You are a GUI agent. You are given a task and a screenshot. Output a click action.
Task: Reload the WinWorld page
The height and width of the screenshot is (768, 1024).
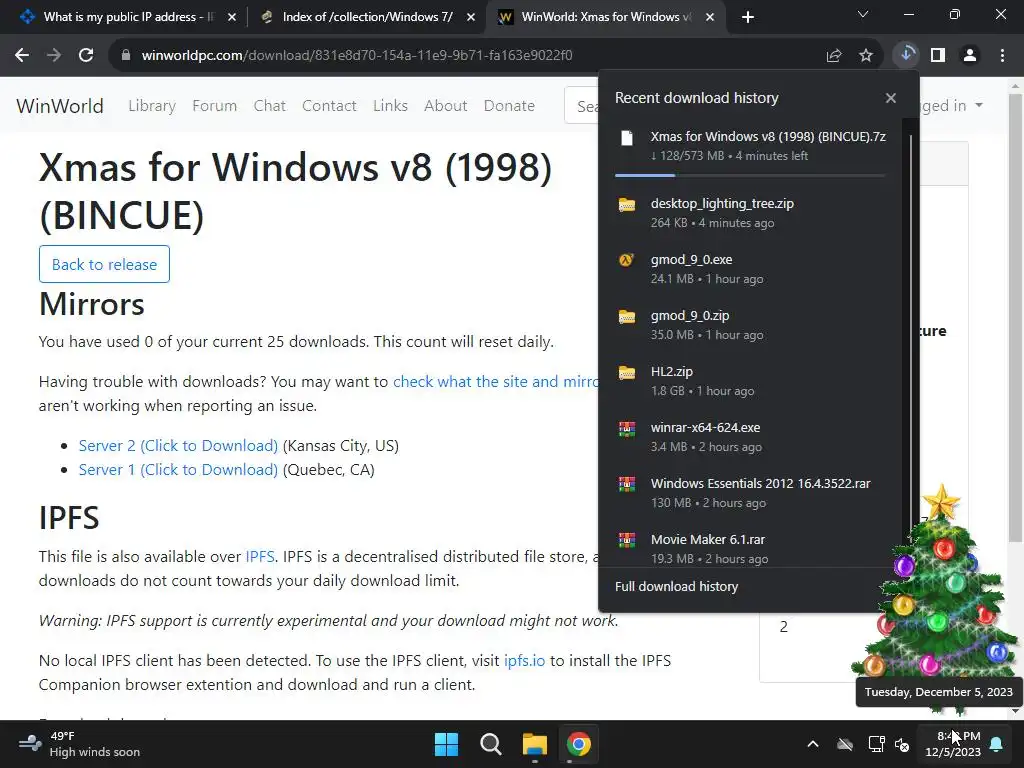86,56
